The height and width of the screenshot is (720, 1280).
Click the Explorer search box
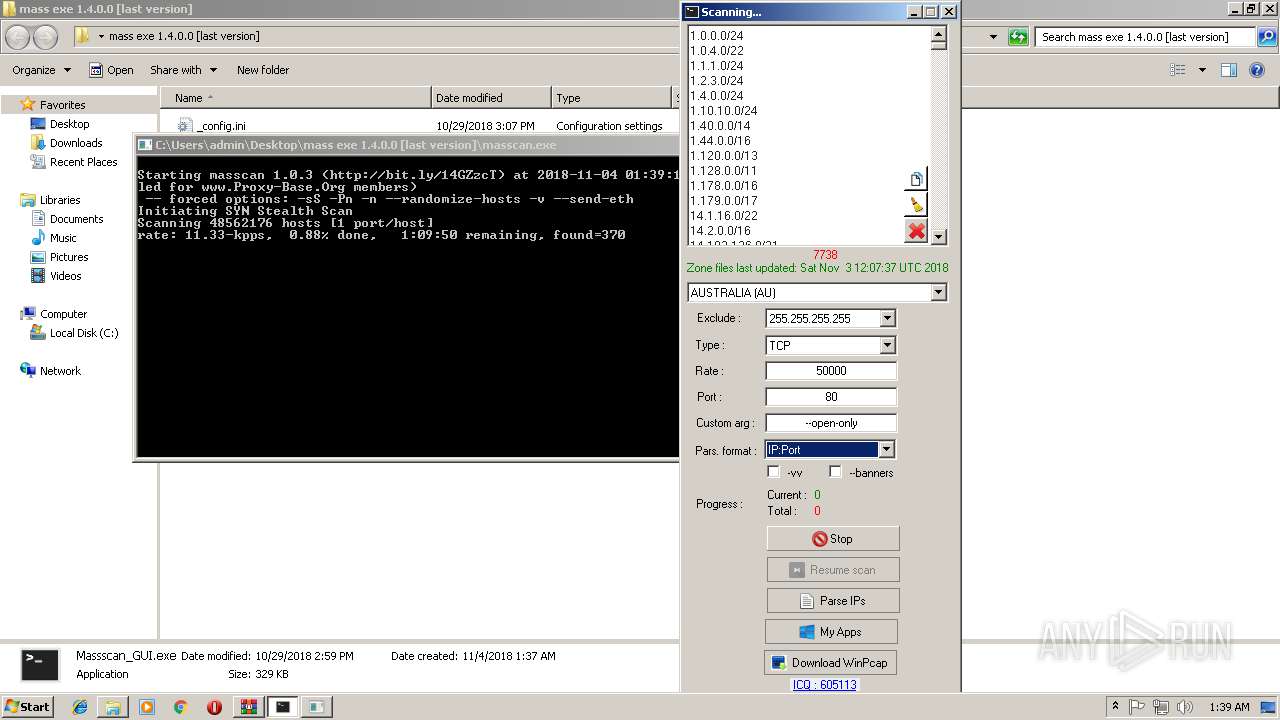pos(1144,37)
